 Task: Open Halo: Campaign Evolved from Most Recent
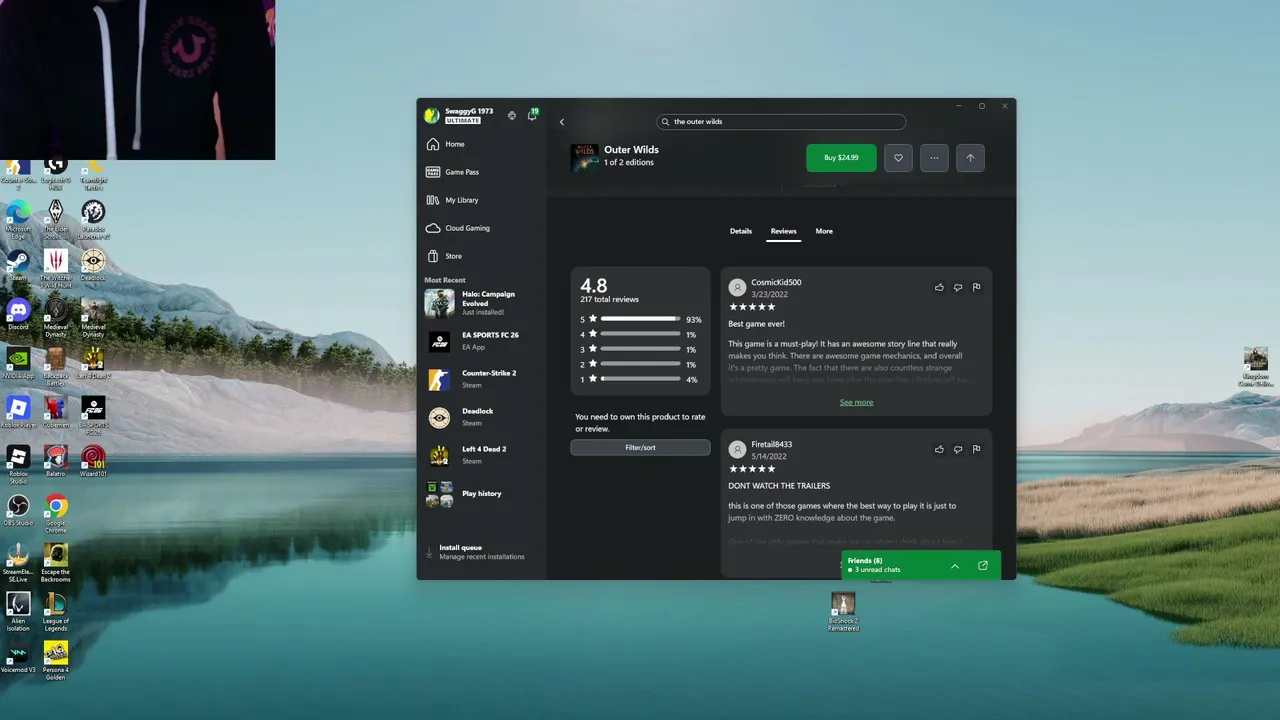(482, 303)
